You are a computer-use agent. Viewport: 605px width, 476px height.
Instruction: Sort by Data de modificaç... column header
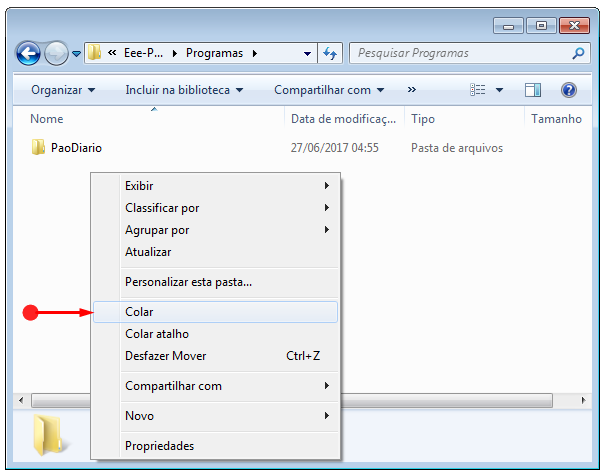pos(344,119)
